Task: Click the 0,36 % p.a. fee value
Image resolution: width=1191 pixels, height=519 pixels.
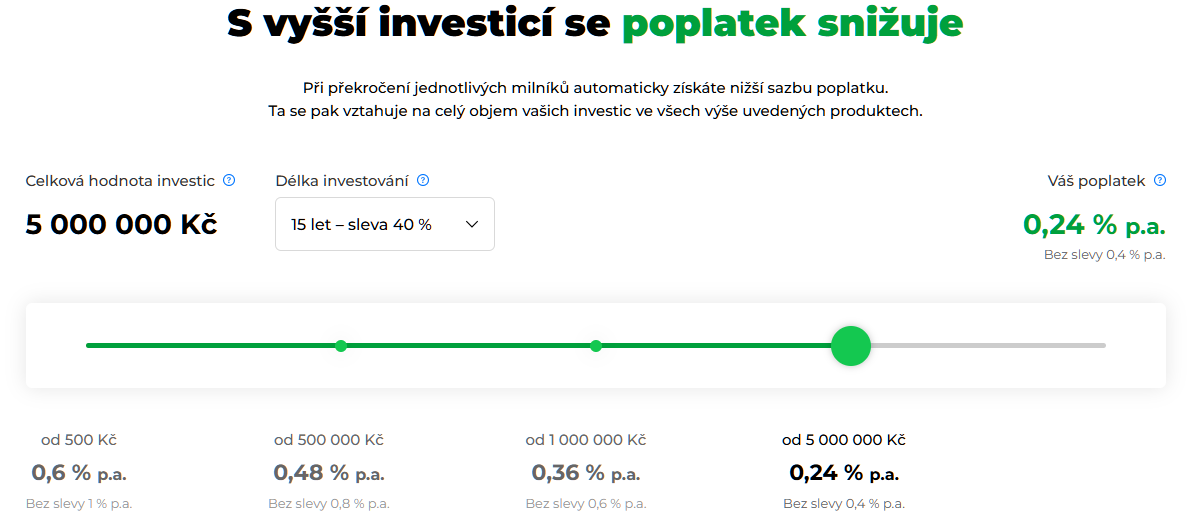Action: [x=585, y=473]
